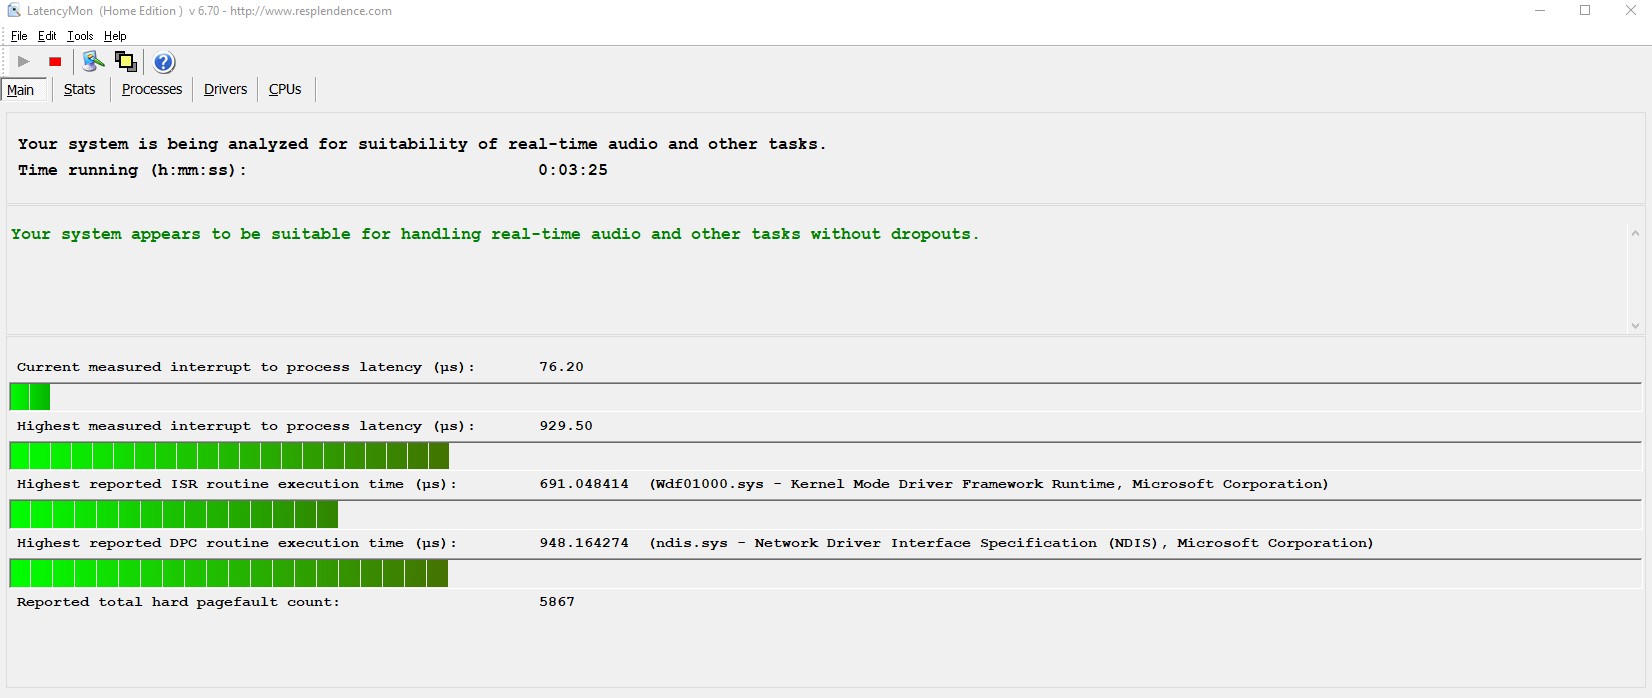
Task: Open the File menu
Action: (19, 36)
